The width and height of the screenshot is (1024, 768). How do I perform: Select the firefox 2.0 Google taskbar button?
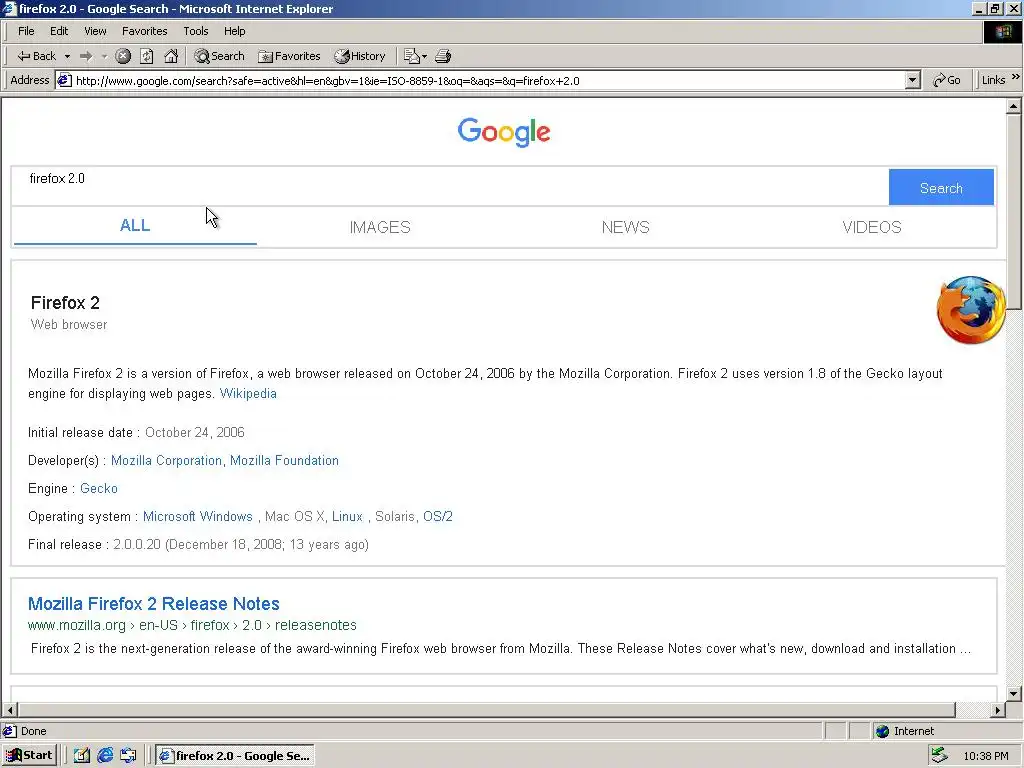[x=235, y=756]
